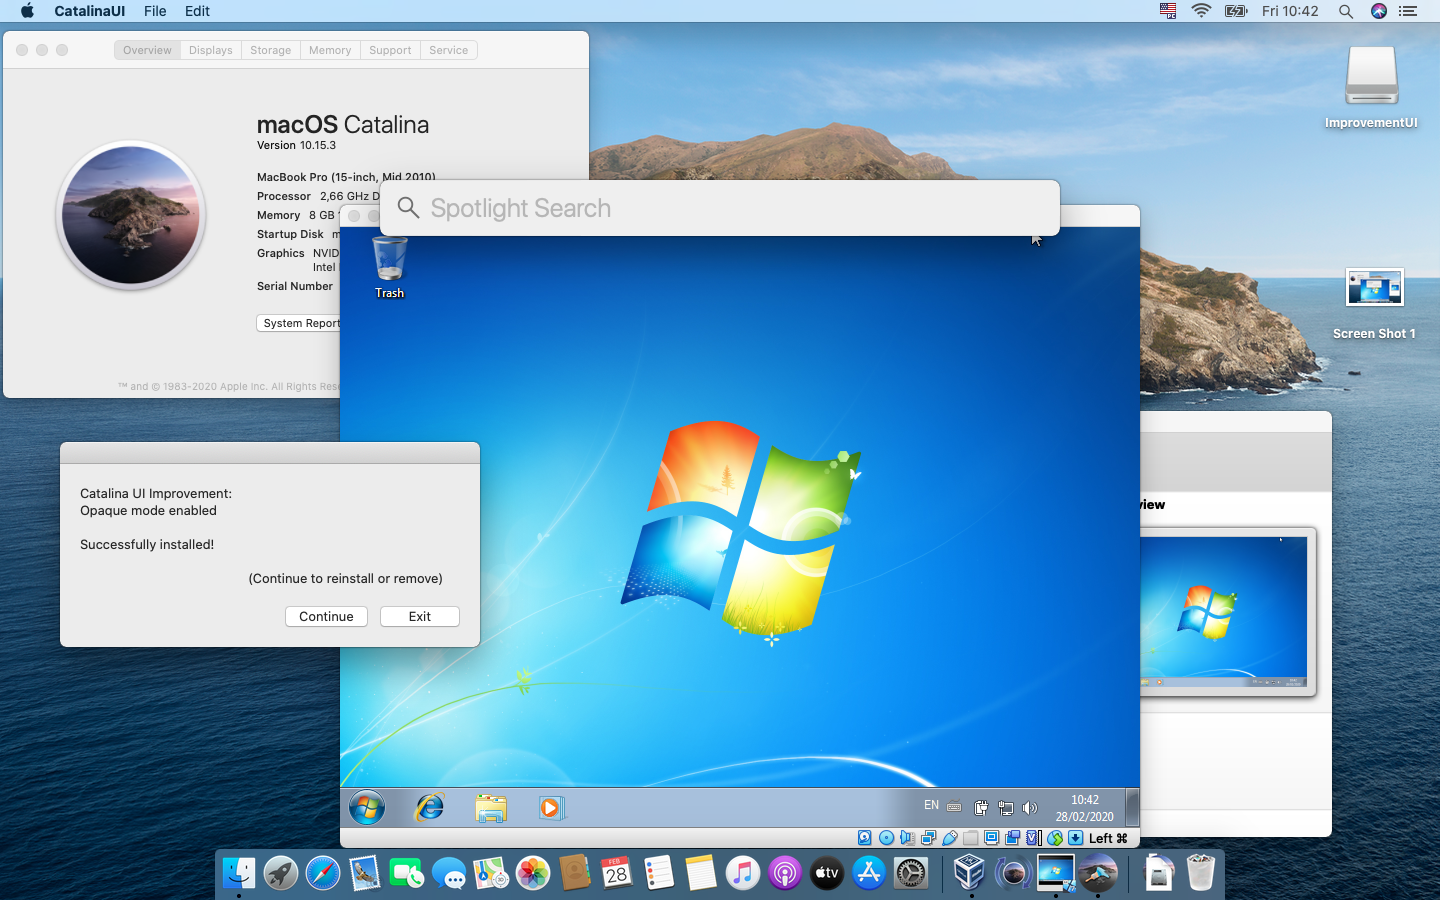Open Maps in the Dock
Viewport: 1440px width, 900px height.
click(x=491, y=873)
